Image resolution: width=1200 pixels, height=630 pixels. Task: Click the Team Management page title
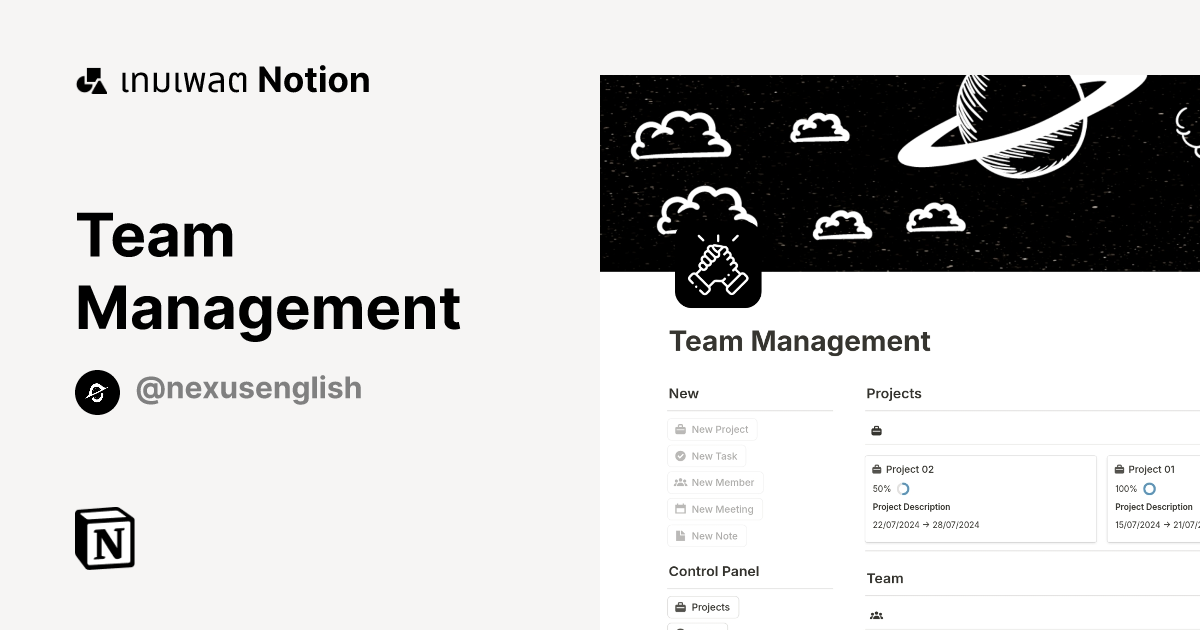pos(799,341)
